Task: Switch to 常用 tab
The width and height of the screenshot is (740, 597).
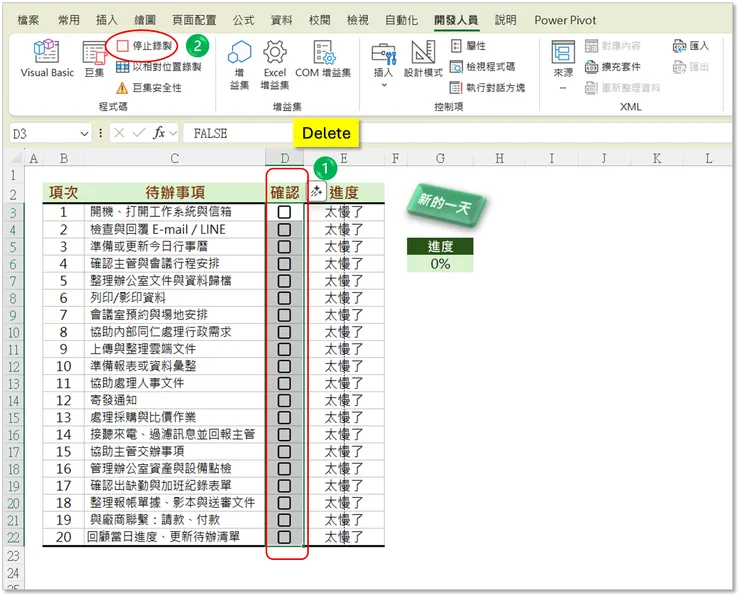Action: (69, 20)
